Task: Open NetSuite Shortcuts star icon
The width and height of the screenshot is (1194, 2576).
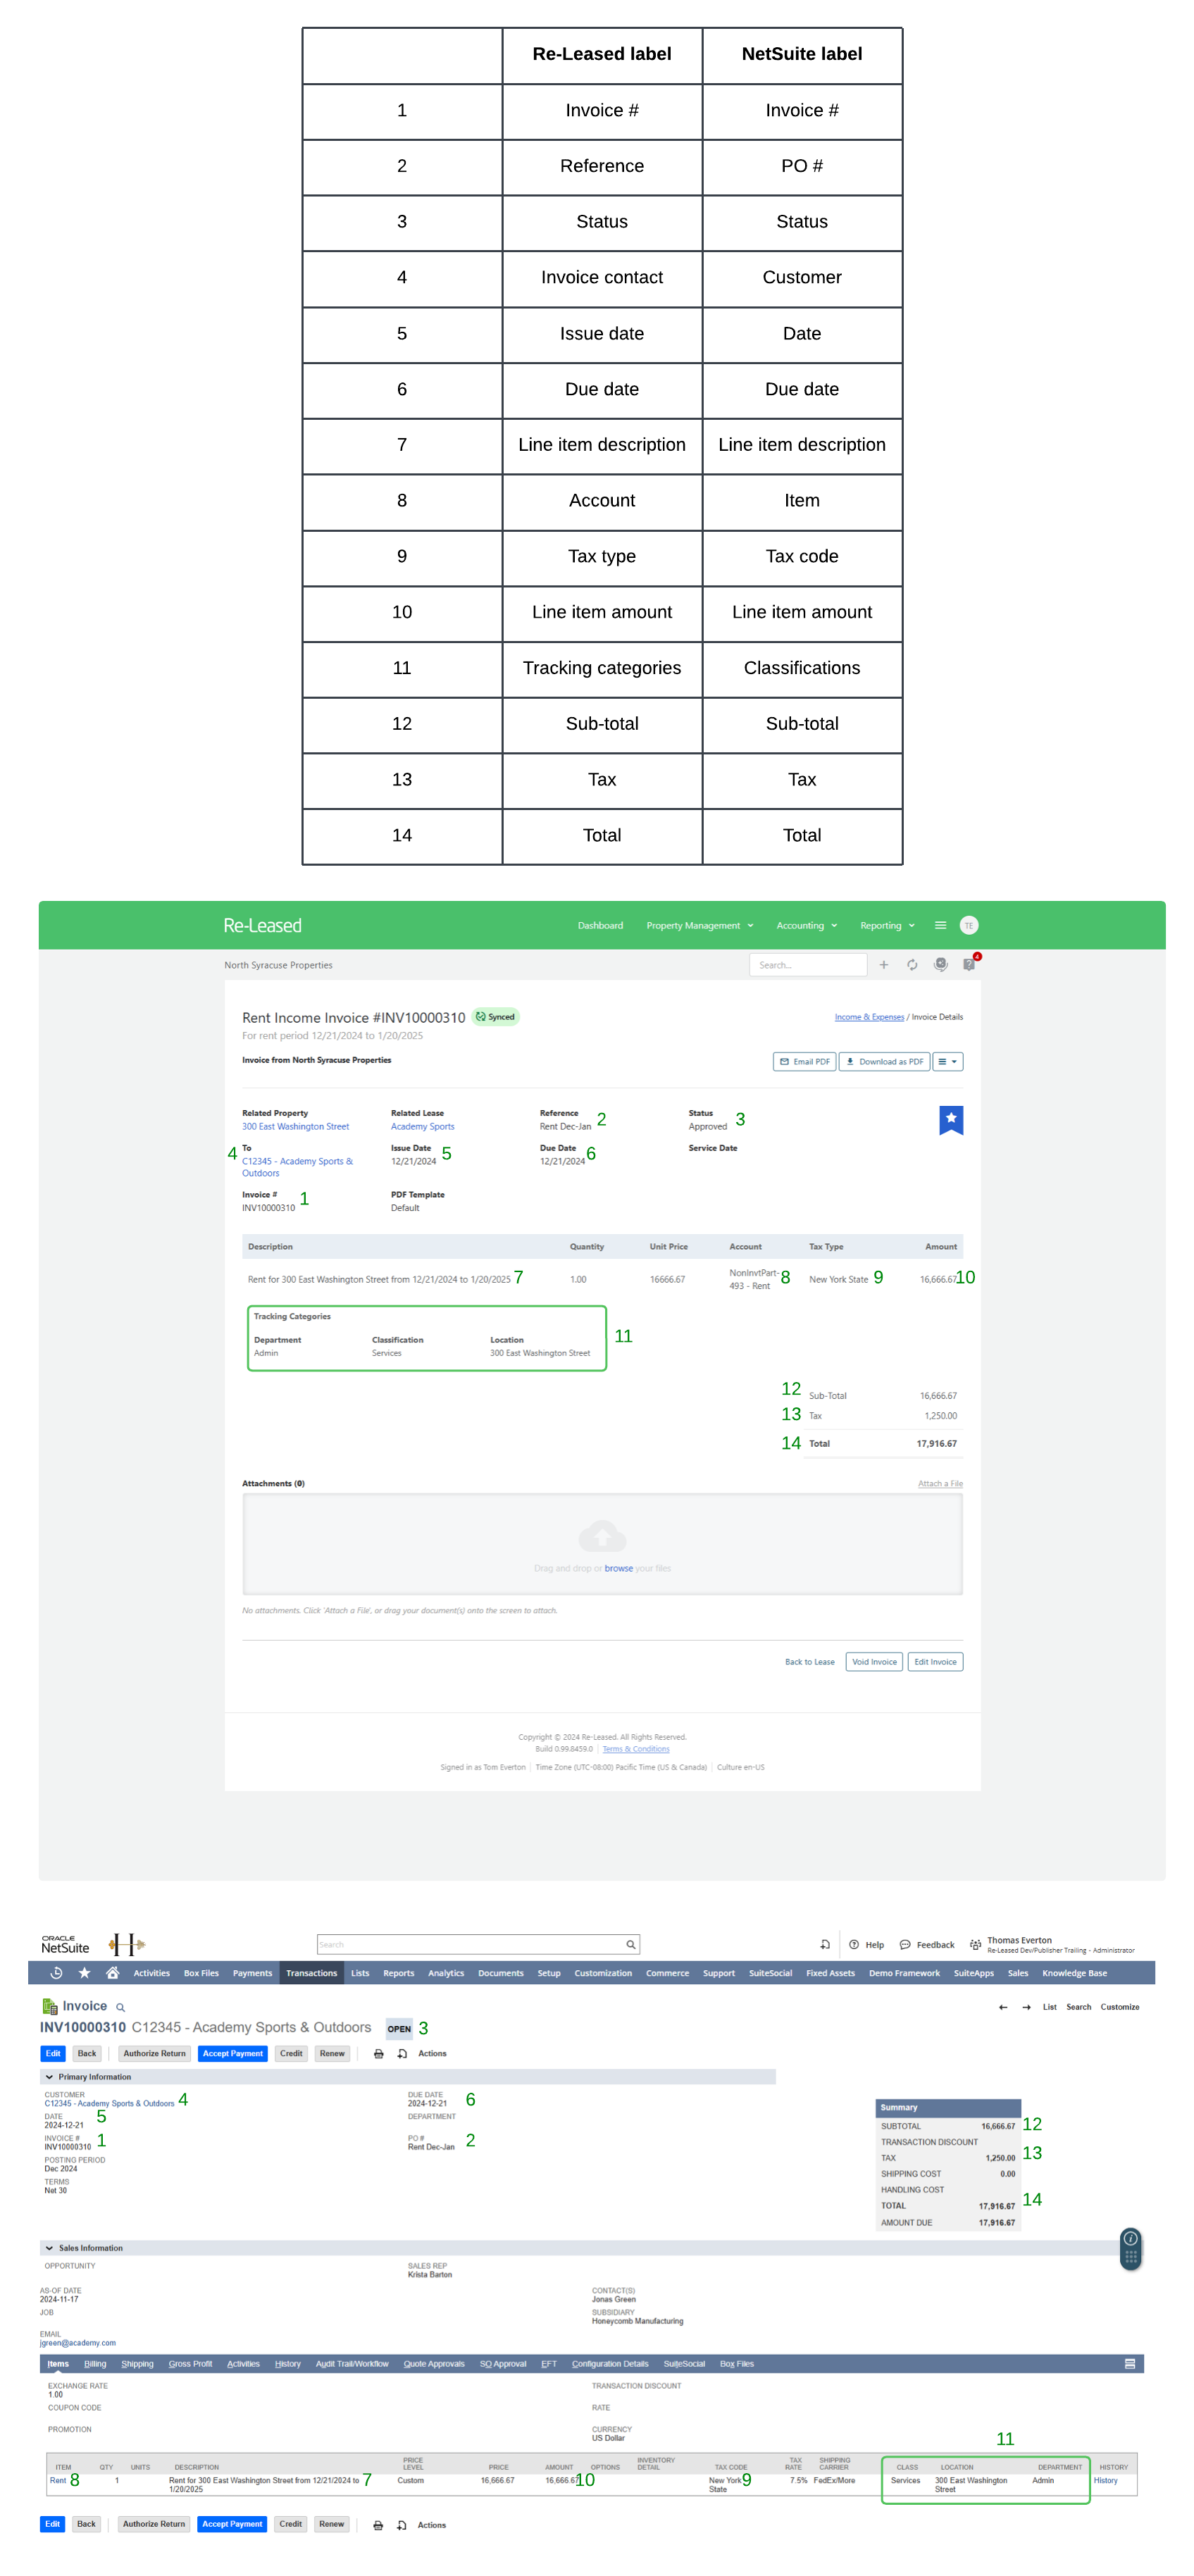Action: [x=85, y=1973]
